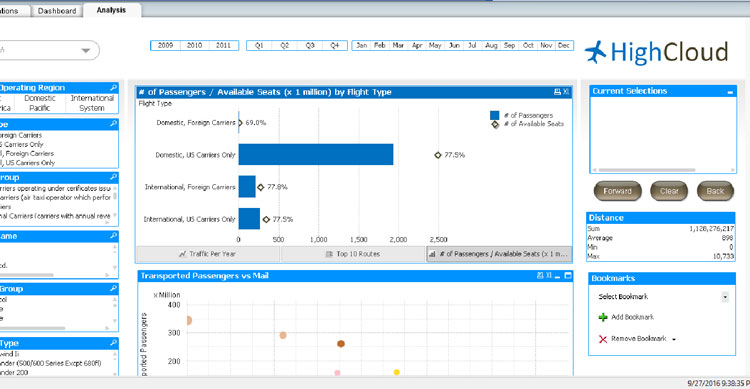Print the Passengers by Flight Type chart
The image size is (750, 389).
tap(557, 92)
